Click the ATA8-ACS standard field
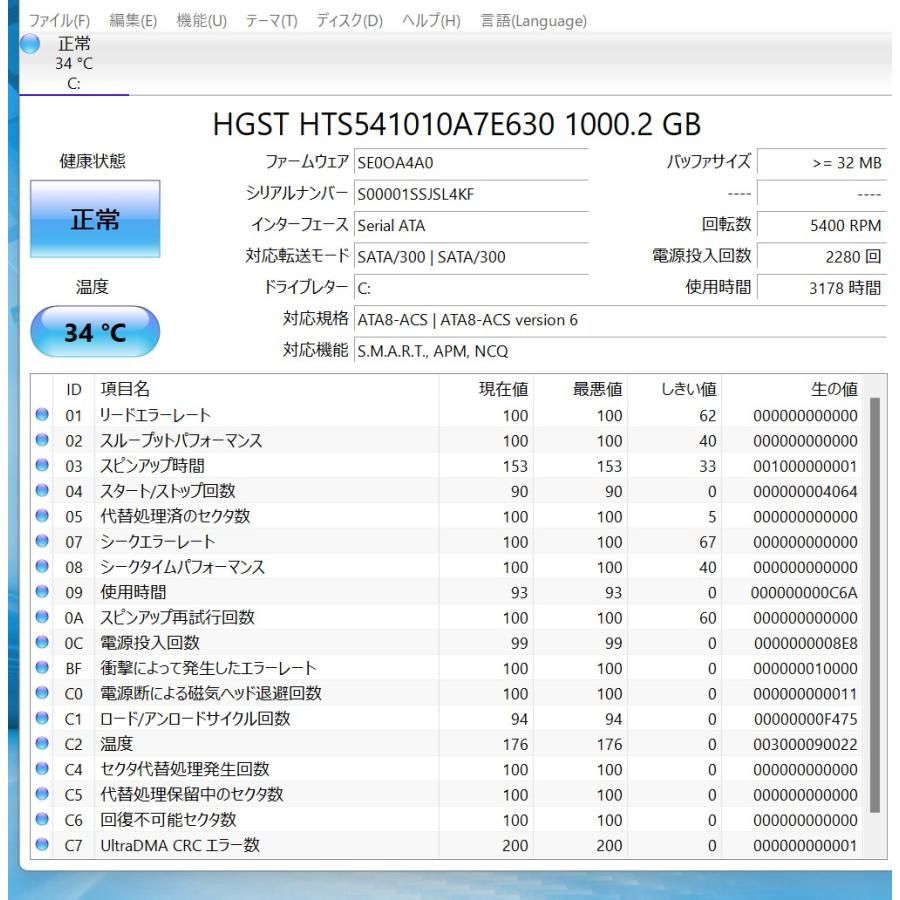The image size is (900, 900). coord(620,320)
